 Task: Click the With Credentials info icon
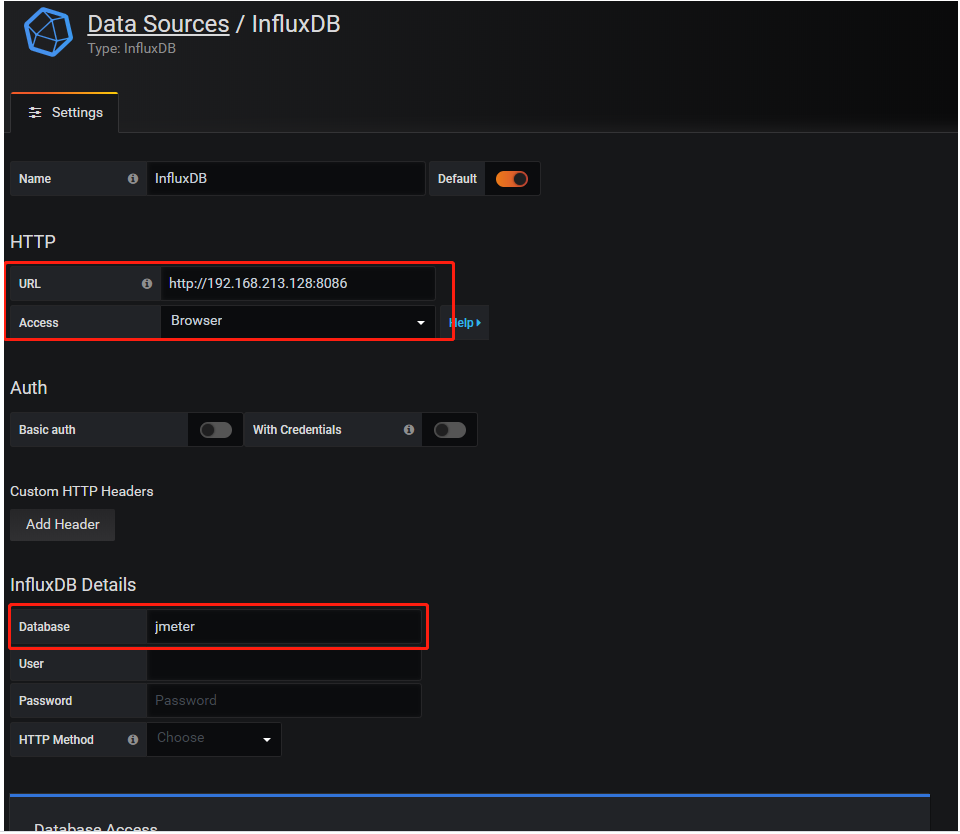coord(409,430)
